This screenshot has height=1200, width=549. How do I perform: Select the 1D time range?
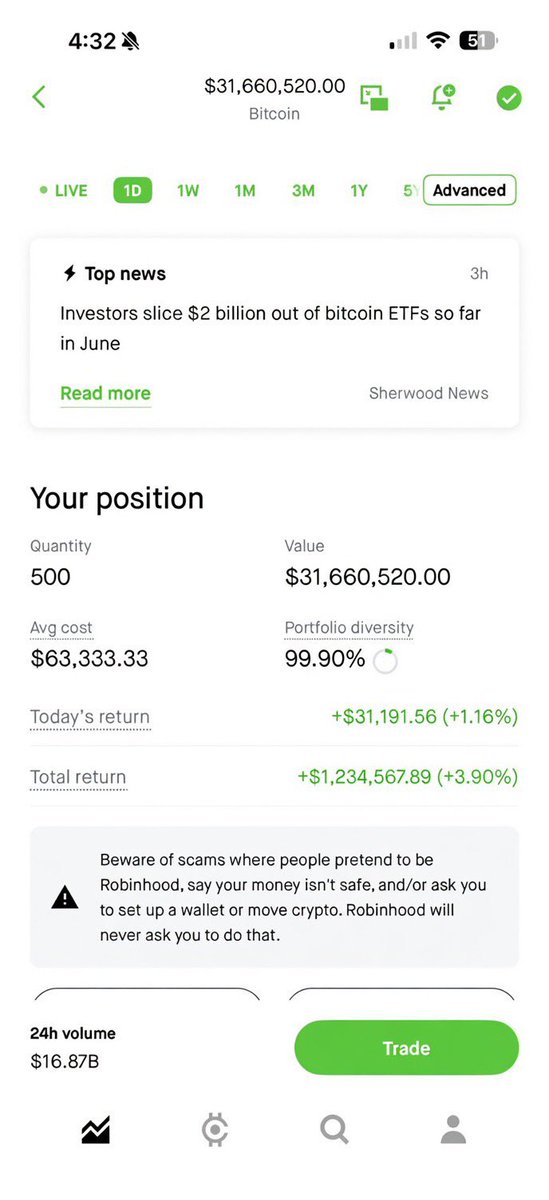click(x=132, y=190)
